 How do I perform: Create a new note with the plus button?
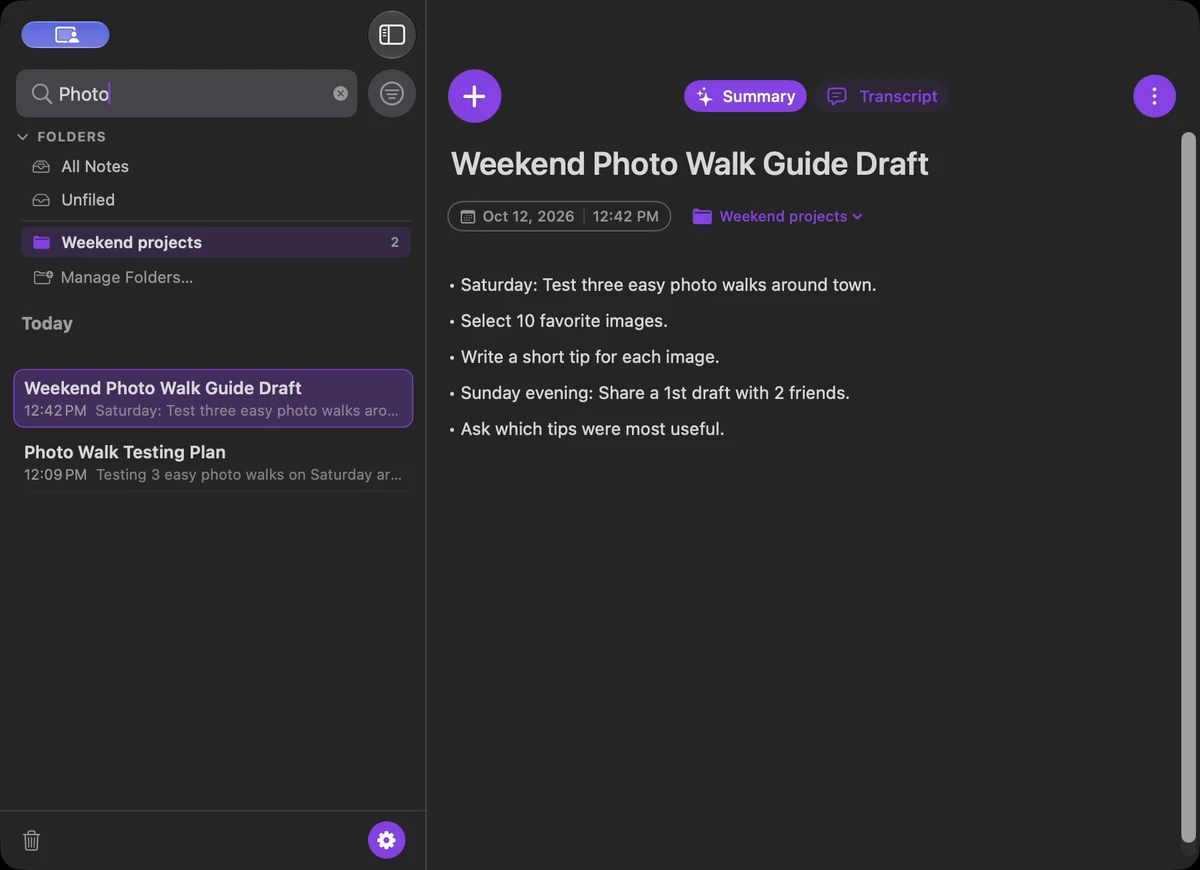(475, 96)
